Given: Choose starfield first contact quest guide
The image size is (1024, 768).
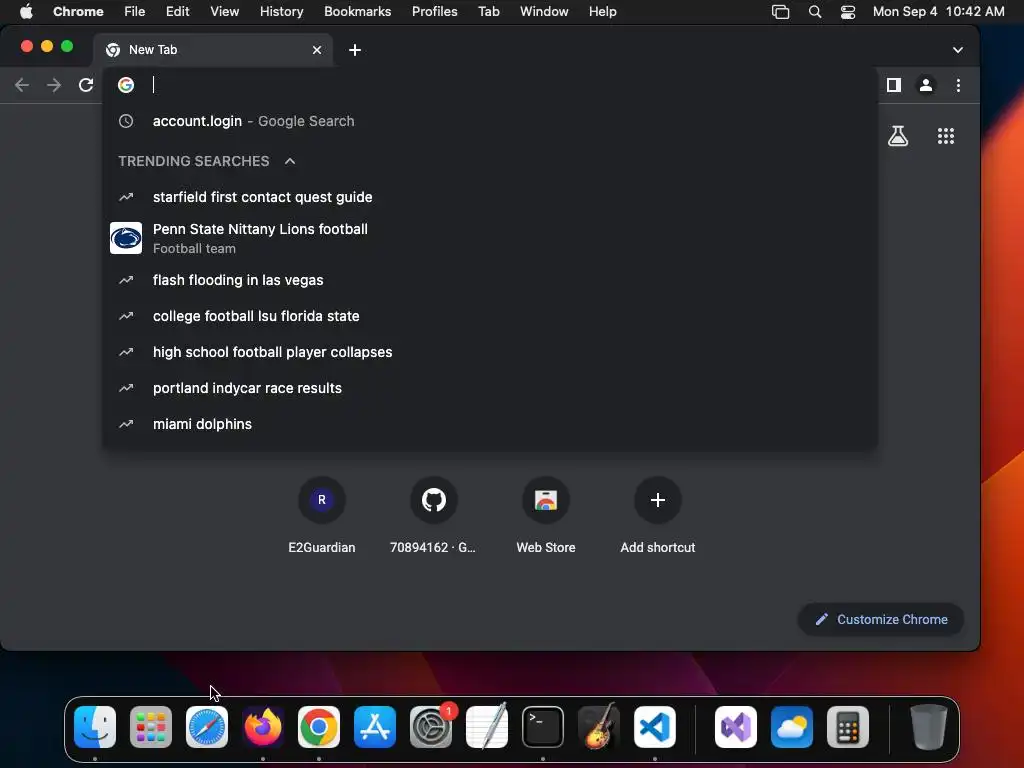Looking at the screenshot, I should tap(490, 197).
